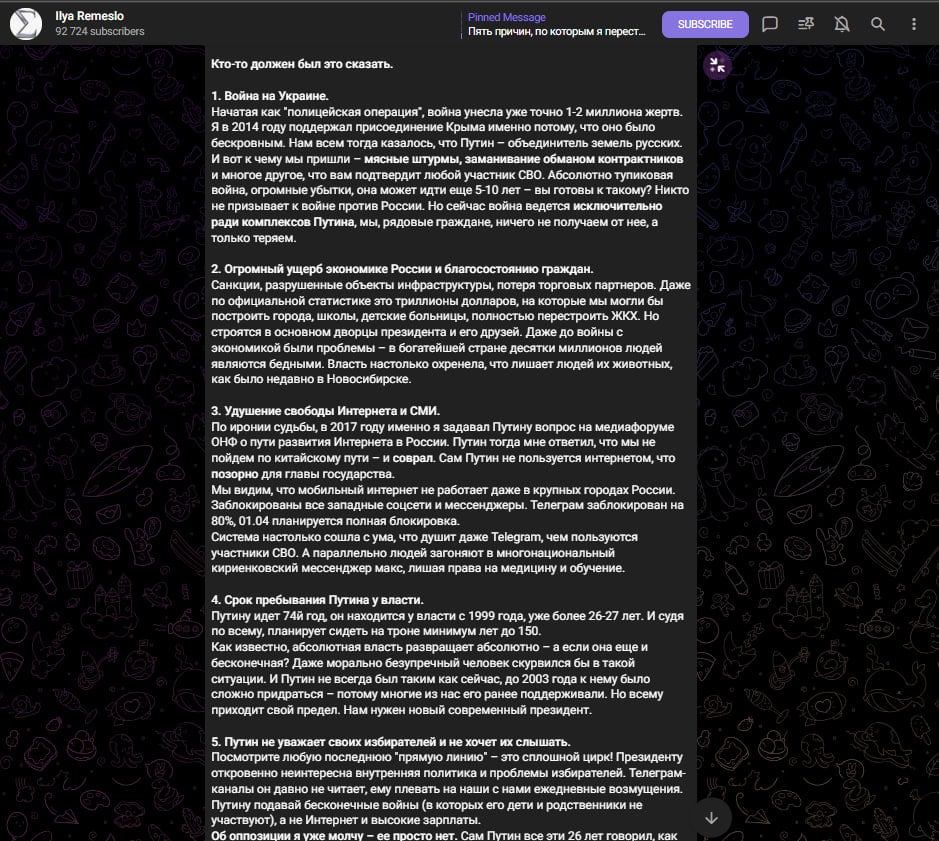Click the heading "Кто-то должен был это сказать"

[302, 65]
